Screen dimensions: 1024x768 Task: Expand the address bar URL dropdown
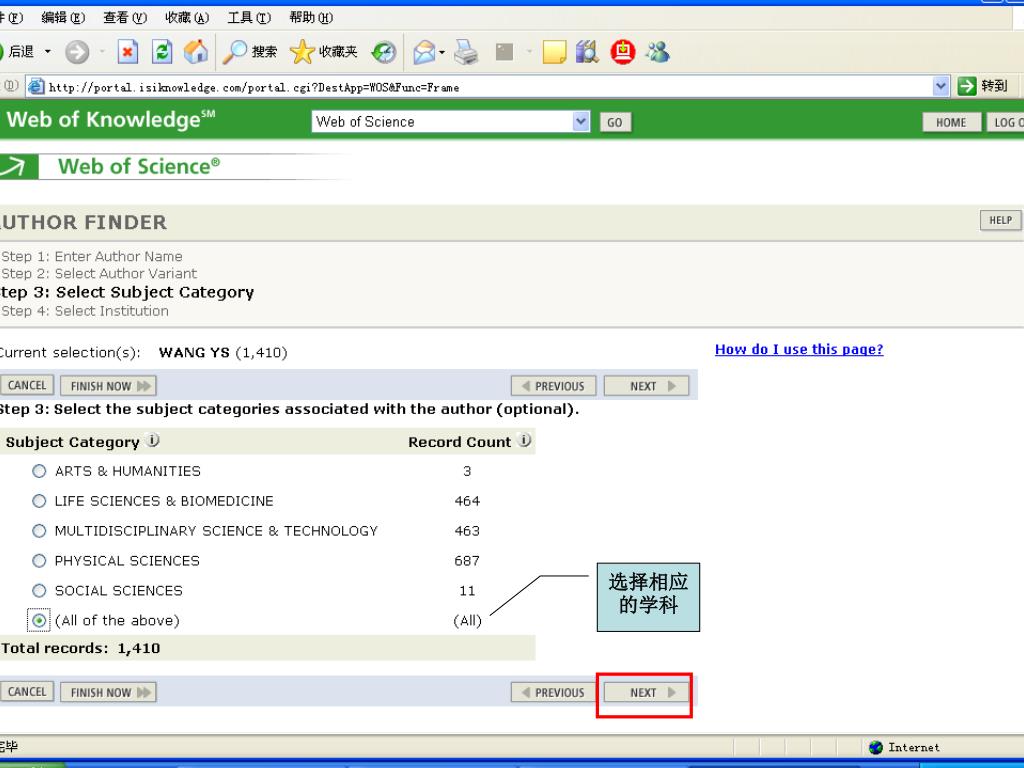[x=940, y=86]
